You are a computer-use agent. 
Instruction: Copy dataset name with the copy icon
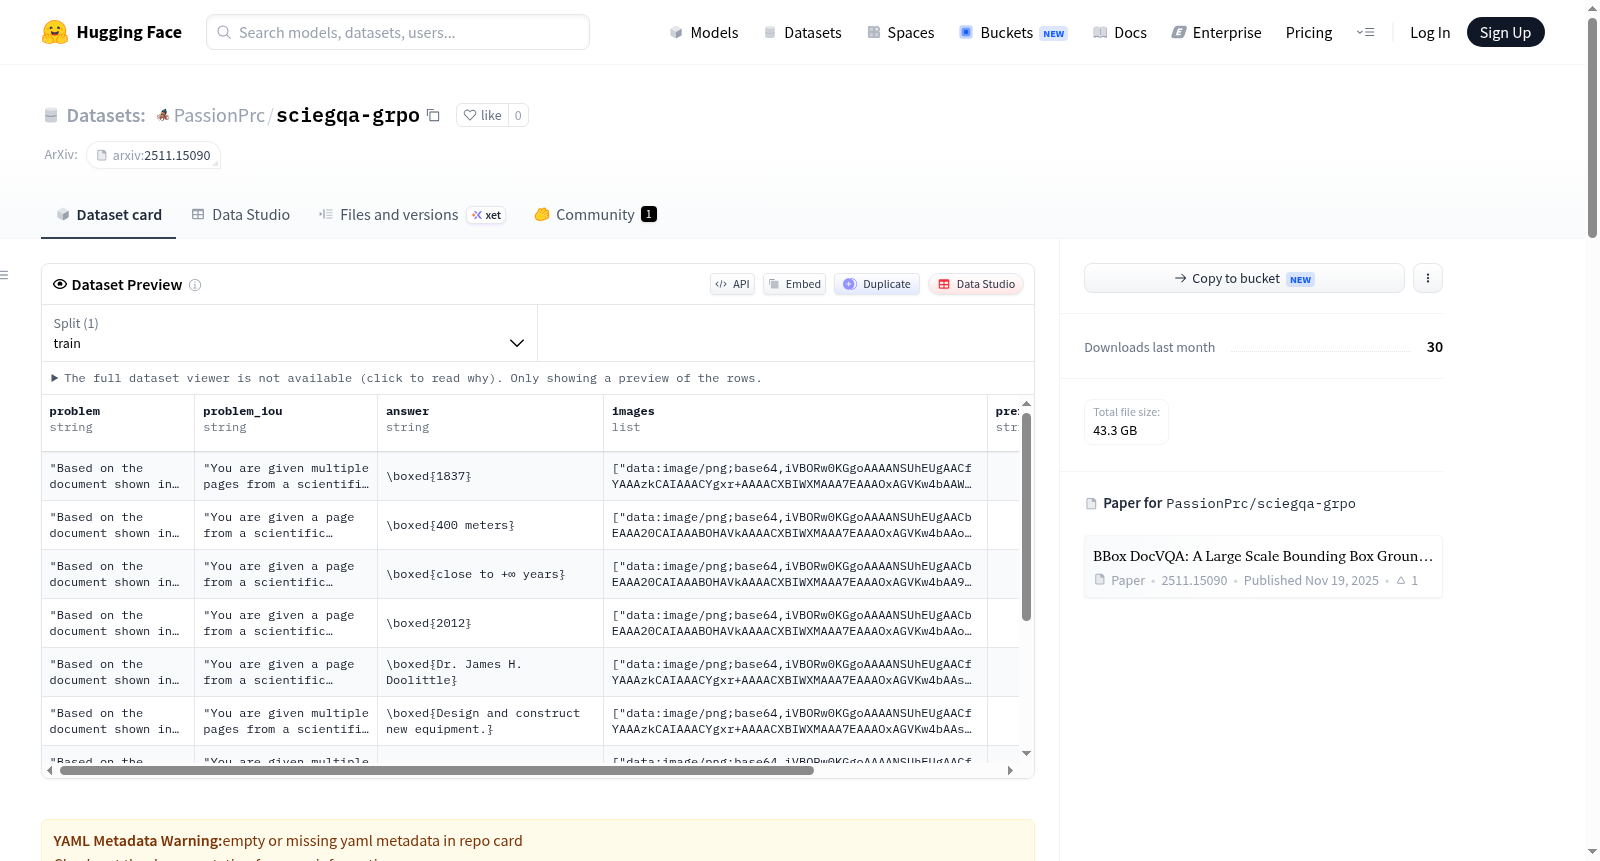[433, 115]
